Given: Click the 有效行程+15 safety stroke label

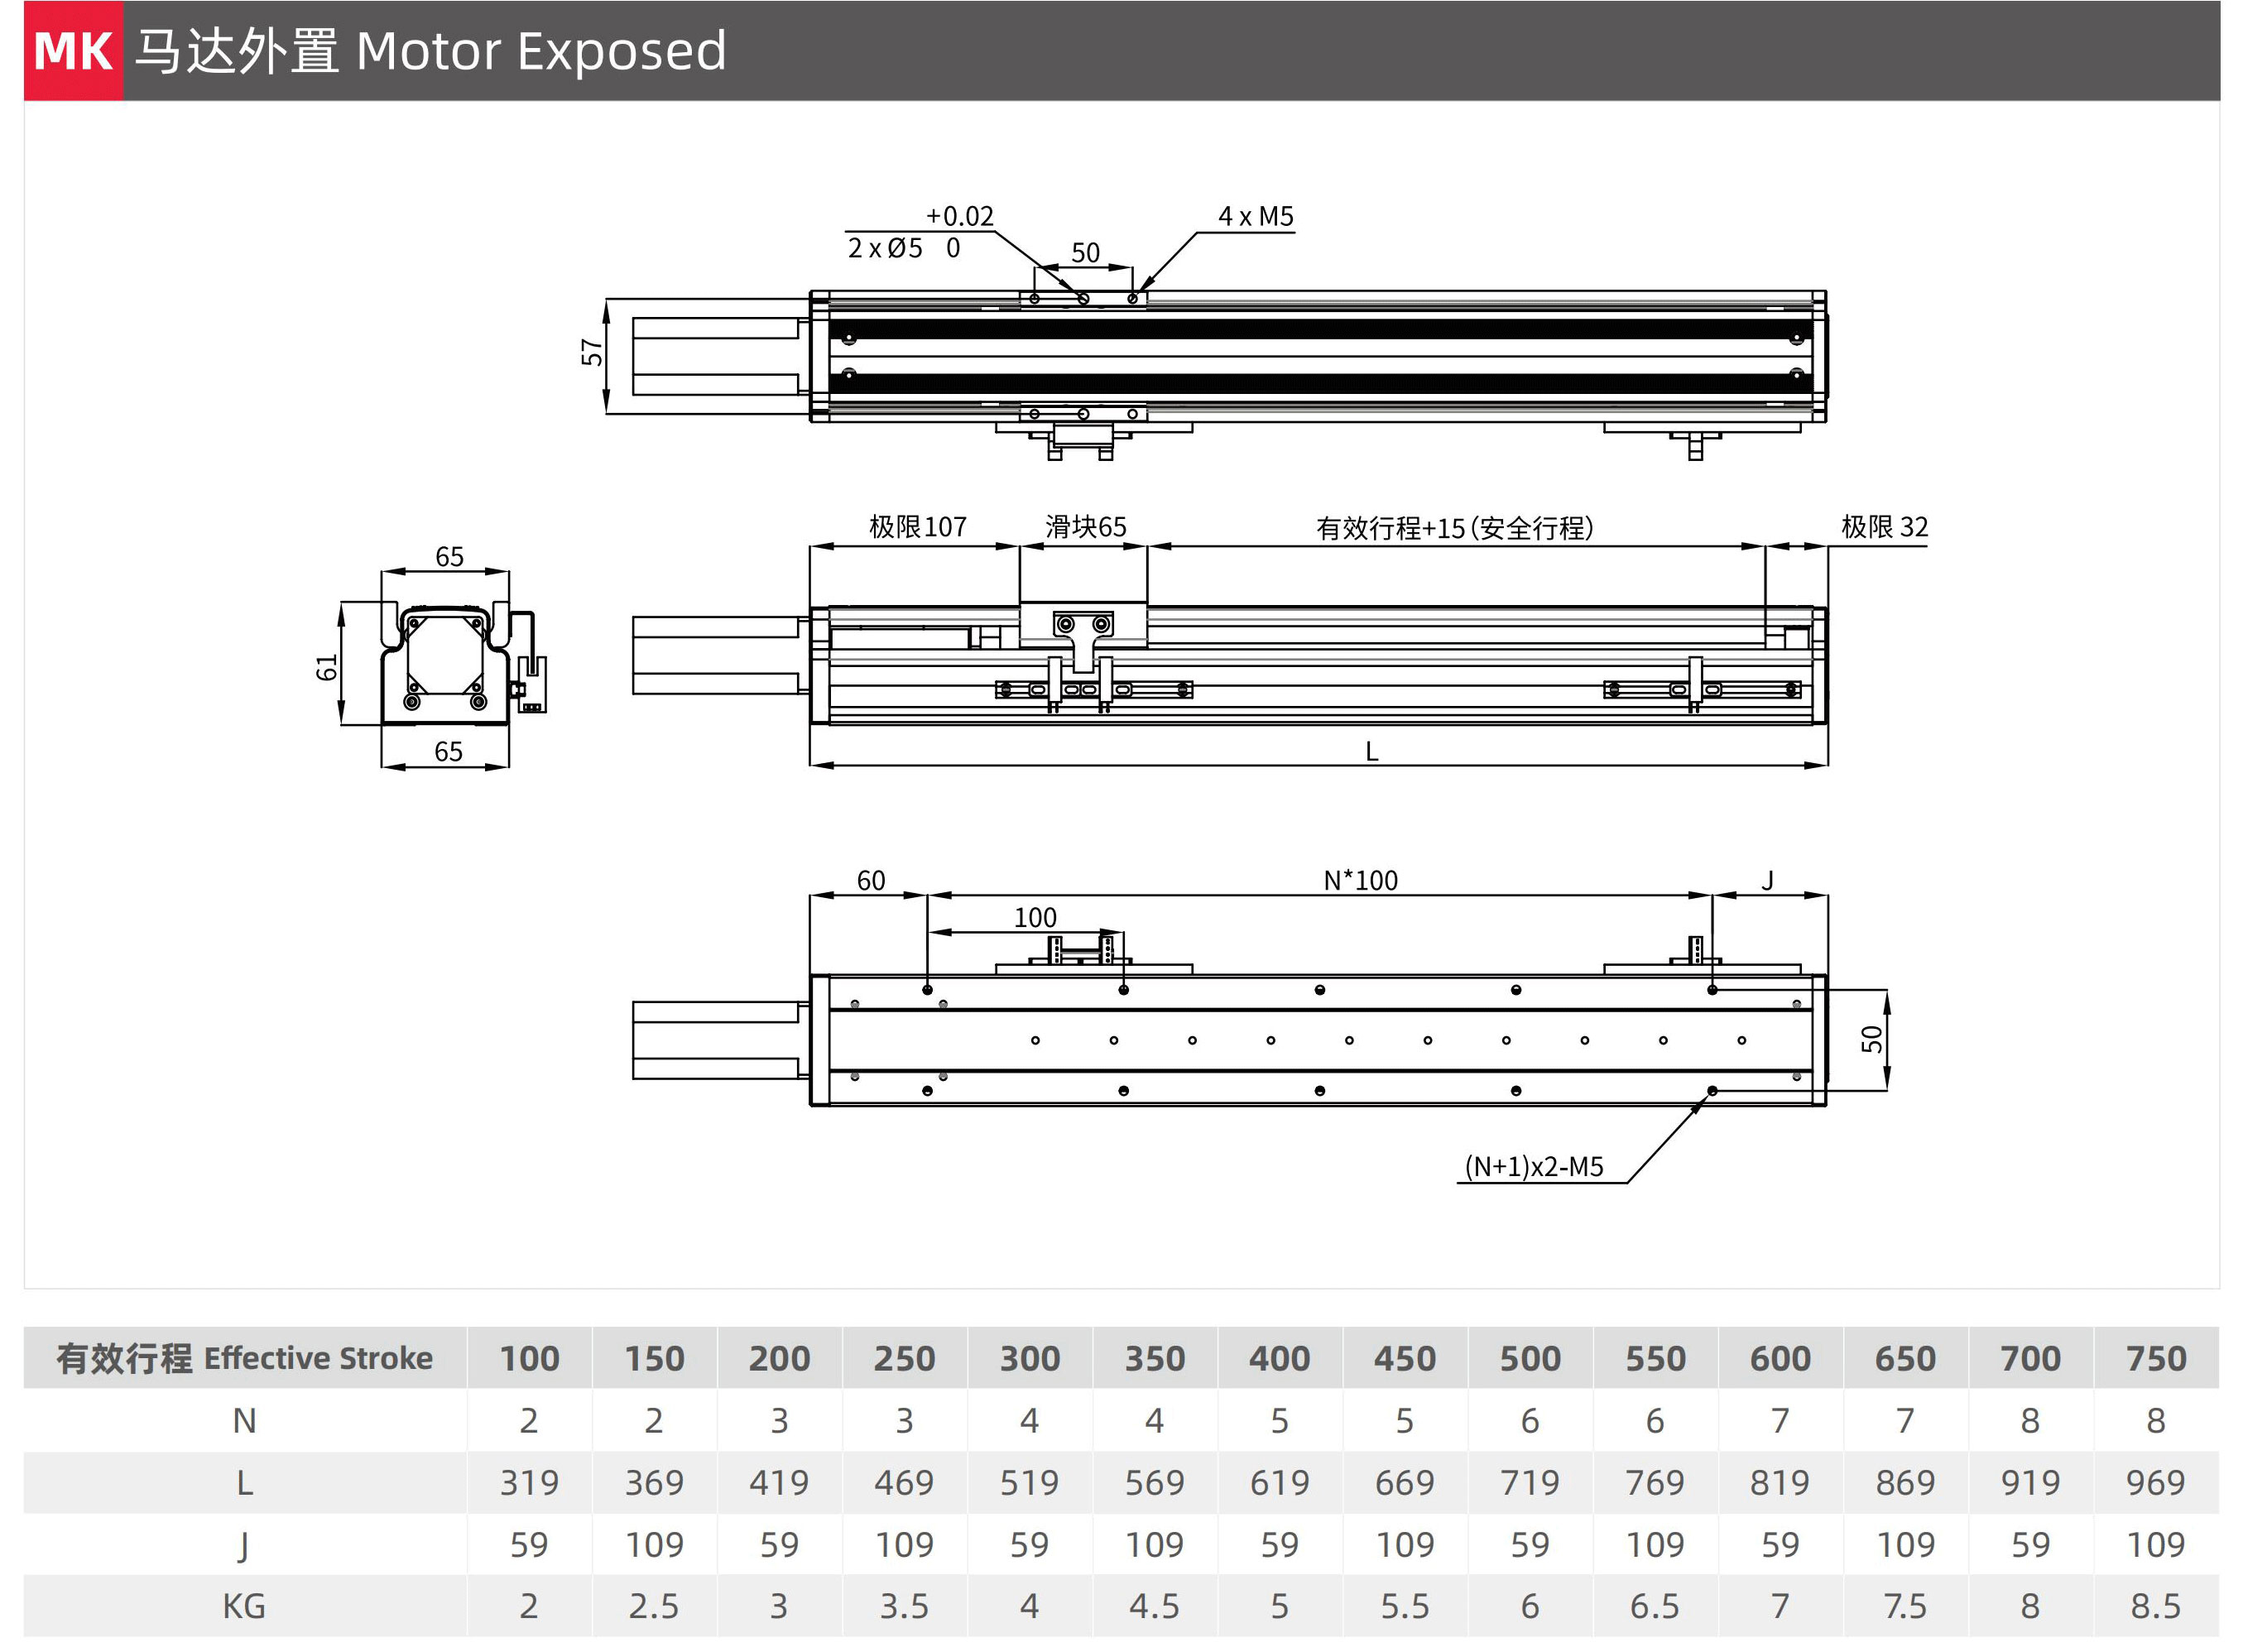Looking at the screenshot, I should tap(1454, 528).
